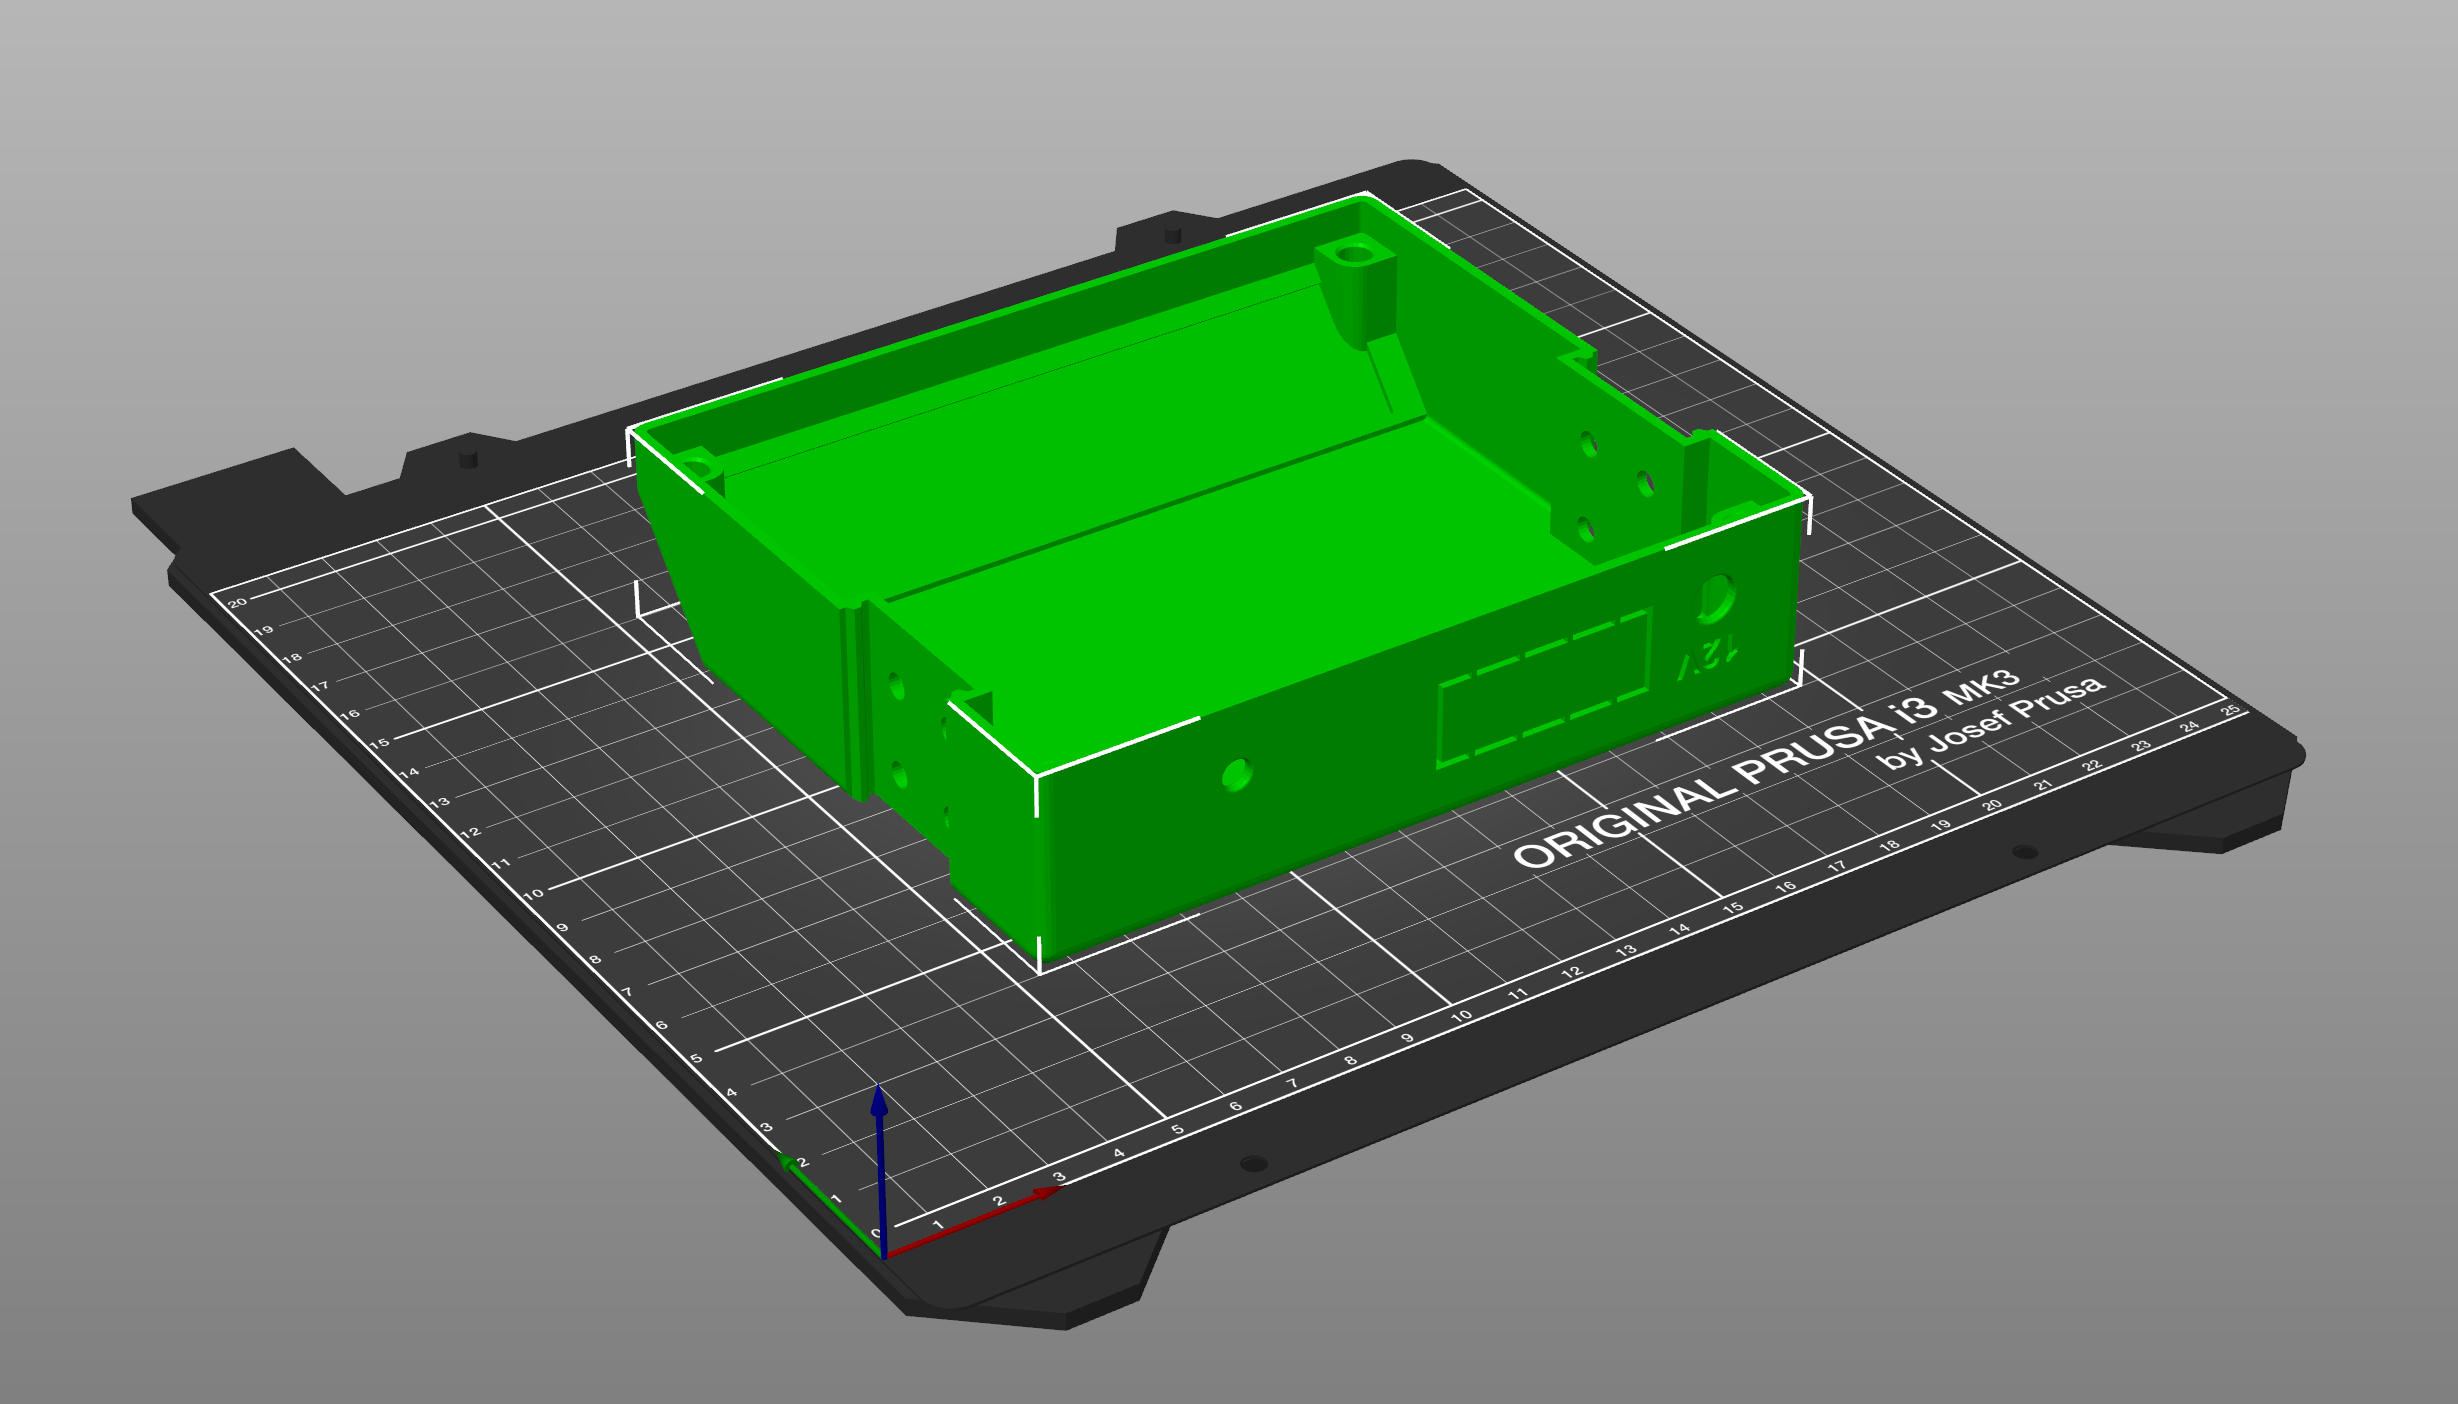Click the '5' label on bottom ruler
The width and height of the screenshot is (2458, 1404).
point(1178,1130)
